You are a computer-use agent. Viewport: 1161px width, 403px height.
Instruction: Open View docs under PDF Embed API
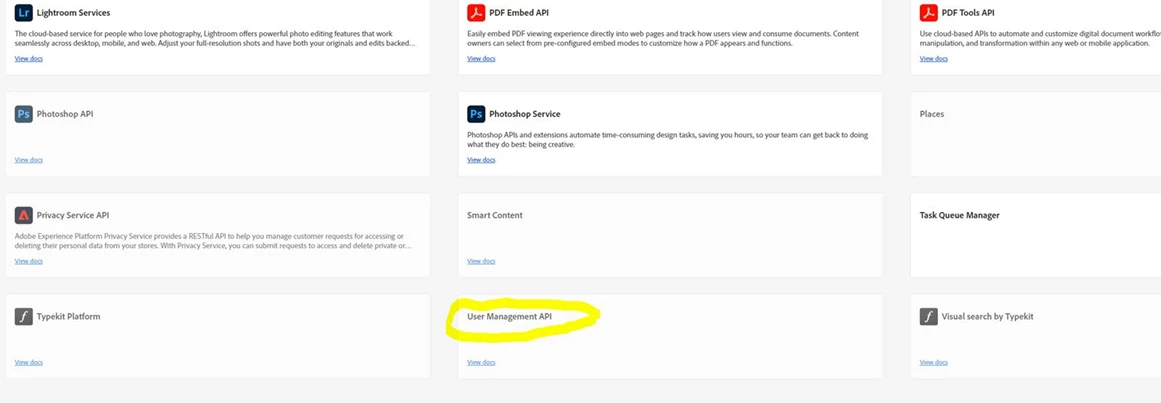coord(481,59)
